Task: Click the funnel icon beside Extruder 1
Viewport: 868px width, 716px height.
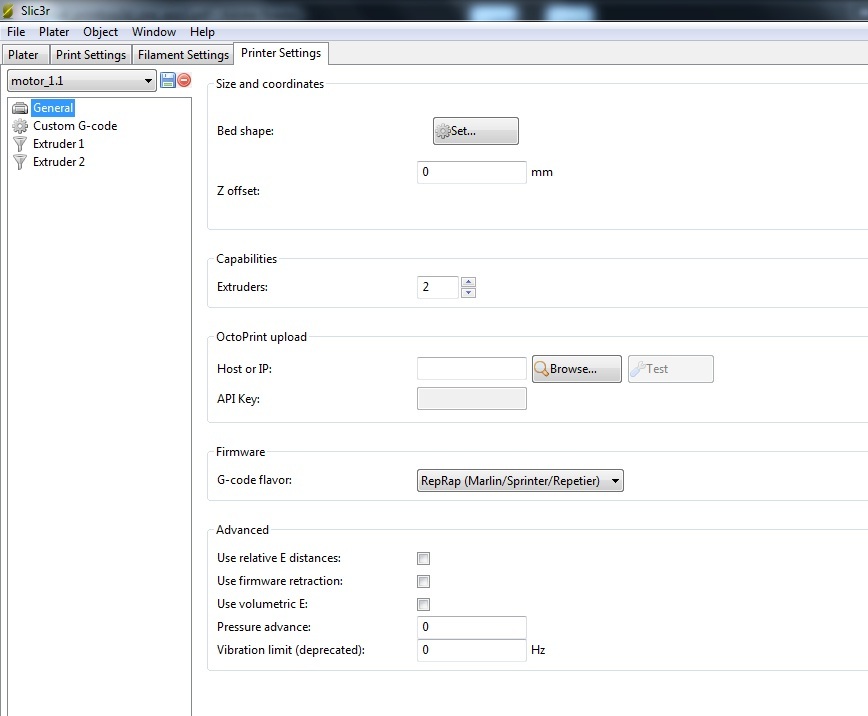Action: pos(20,144)
